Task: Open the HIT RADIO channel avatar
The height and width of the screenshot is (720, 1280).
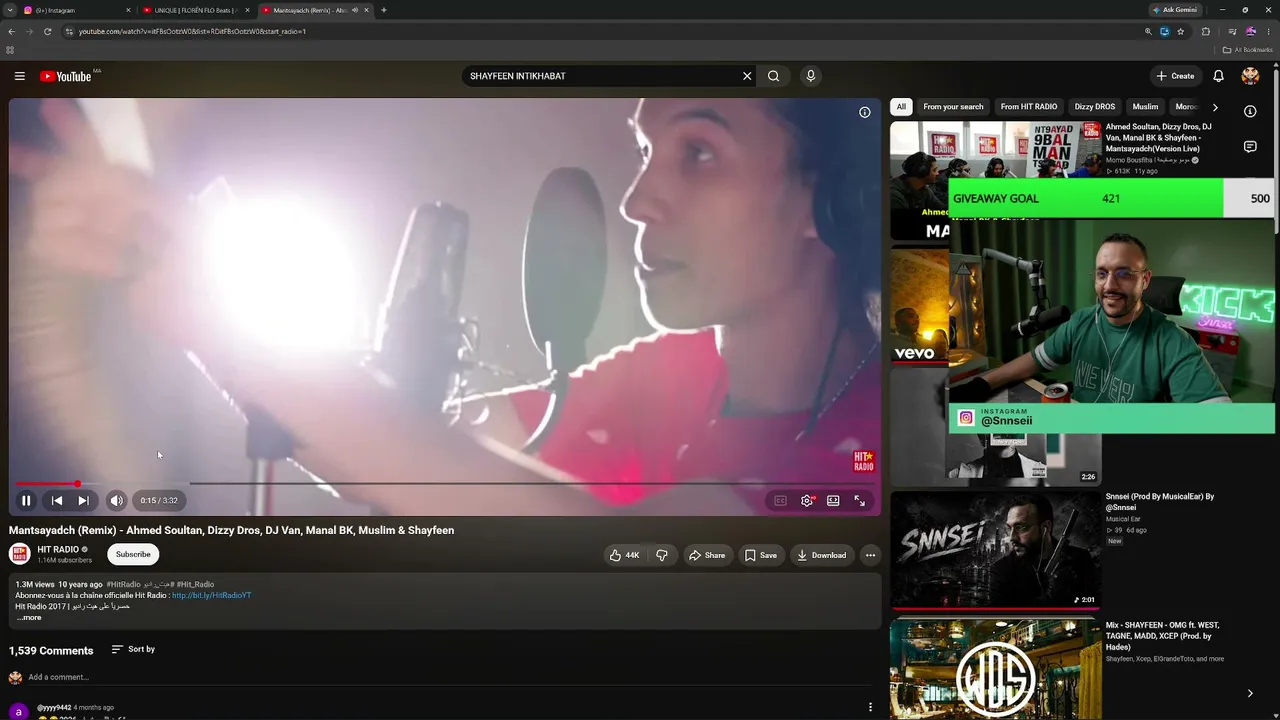Action: tap(20, 554)
